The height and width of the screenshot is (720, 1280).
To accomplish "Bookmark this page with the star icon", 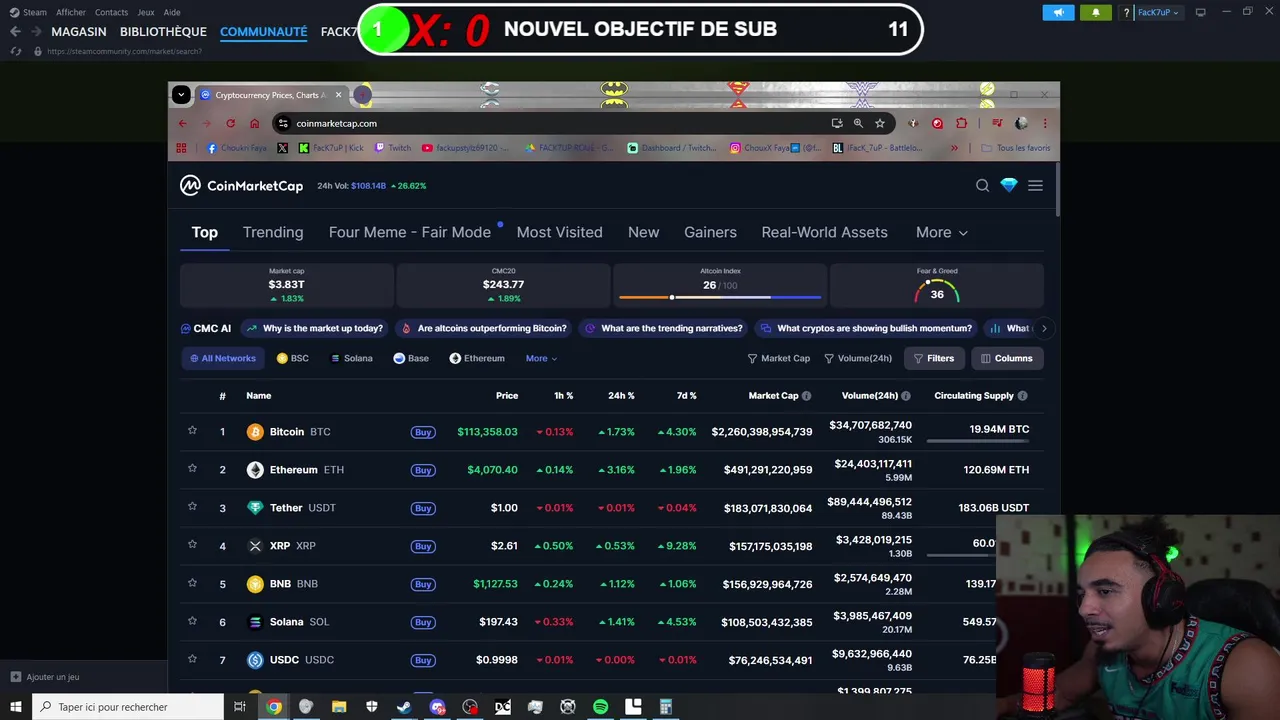I will [x=880, y=123].
